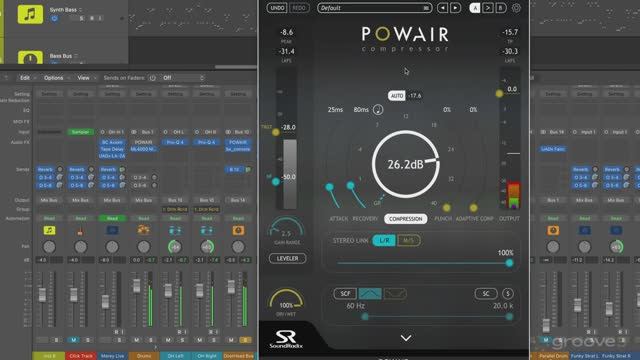Click the 20.0 k sidechain filter handle
This screenshot has width=640, height=360.
509,316
